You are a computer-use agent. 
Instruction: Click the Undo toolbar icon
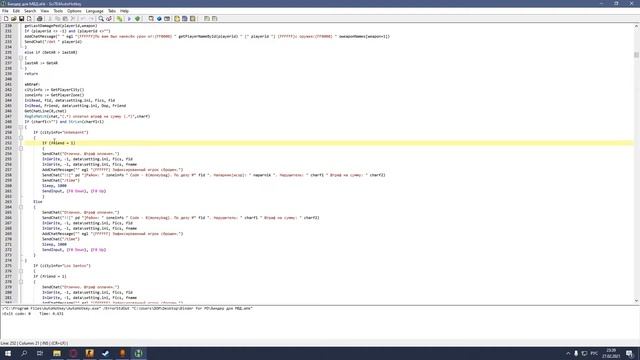[83, 18]
